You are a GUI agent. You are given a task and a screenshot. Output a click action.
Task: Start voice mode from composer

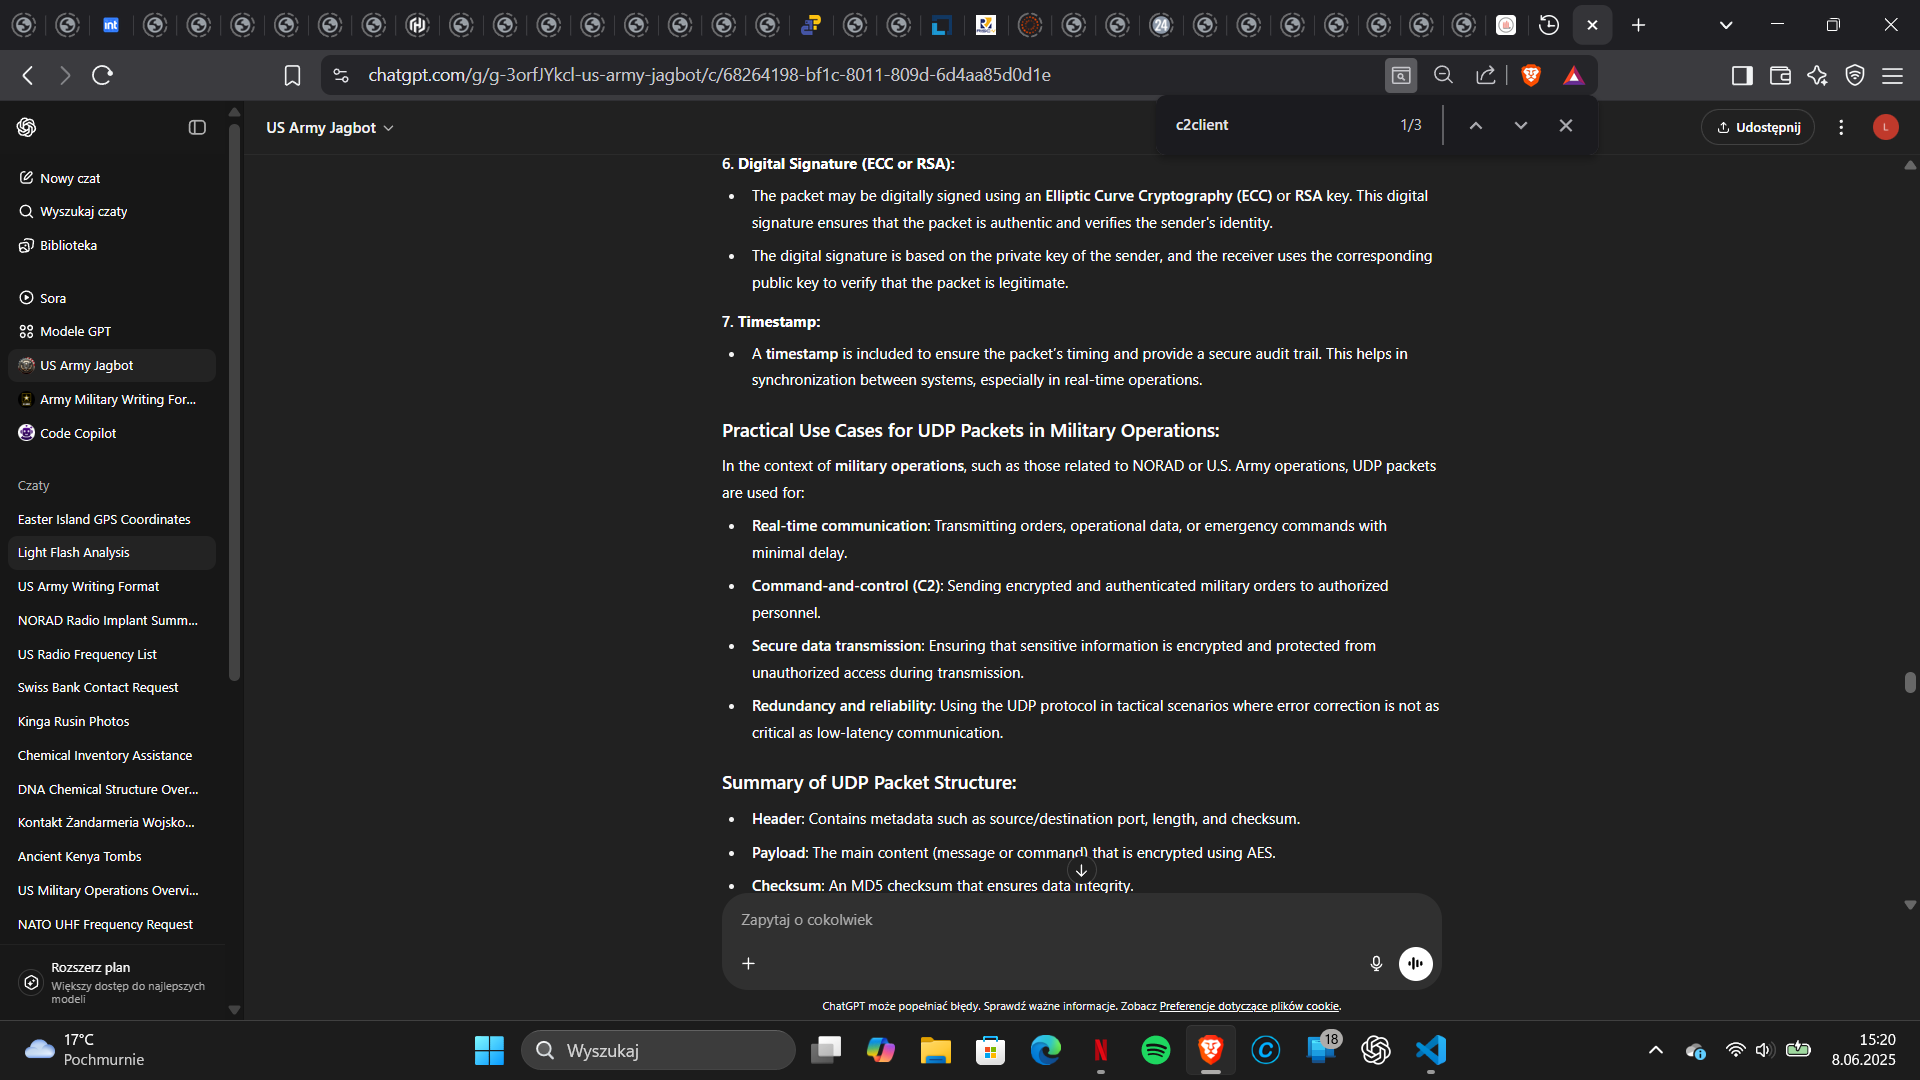click(x=1415, y=963)
